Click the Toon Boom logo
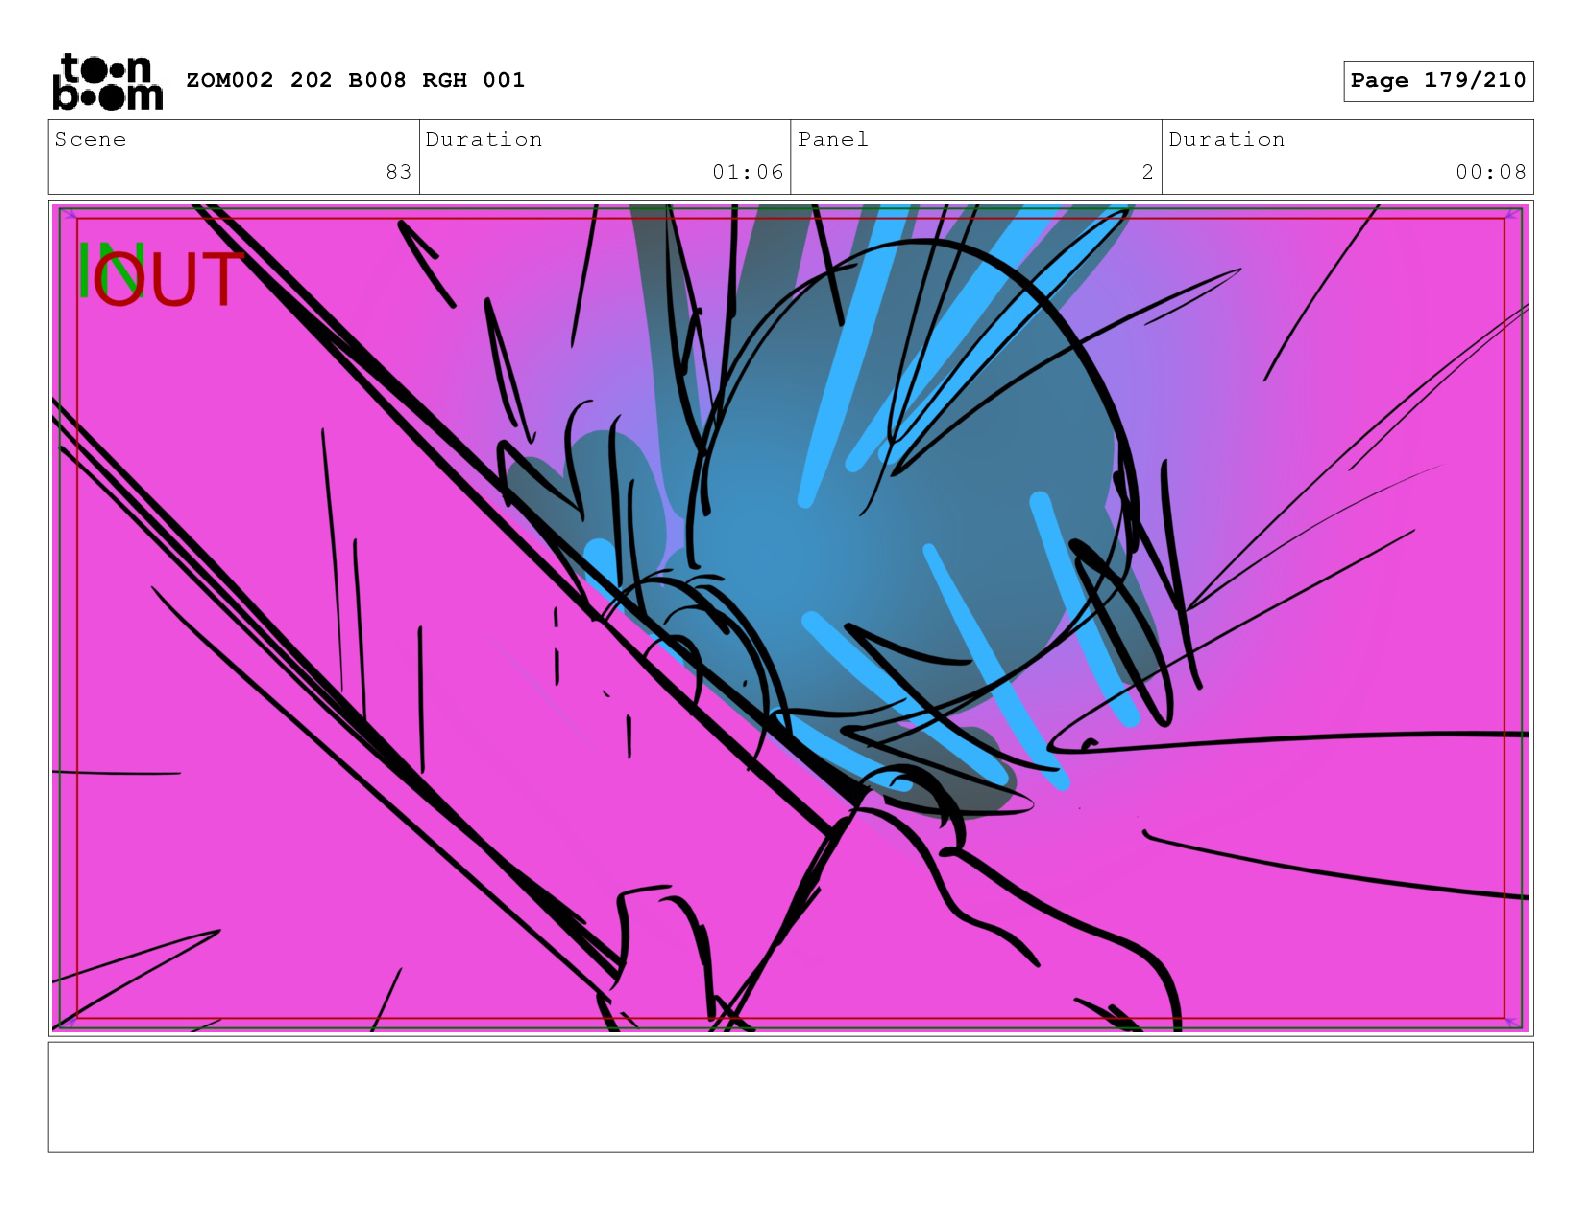This screenshot has height=1224, width=1584. (x=107, y=81)
